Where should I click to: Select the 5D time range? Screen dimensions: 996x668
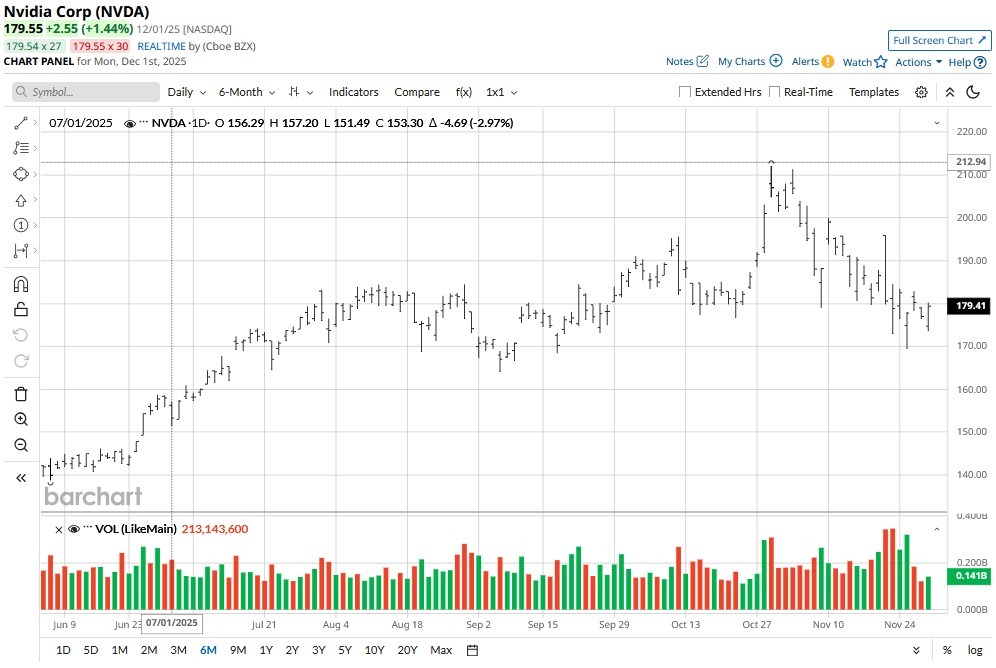pos(91,650)
